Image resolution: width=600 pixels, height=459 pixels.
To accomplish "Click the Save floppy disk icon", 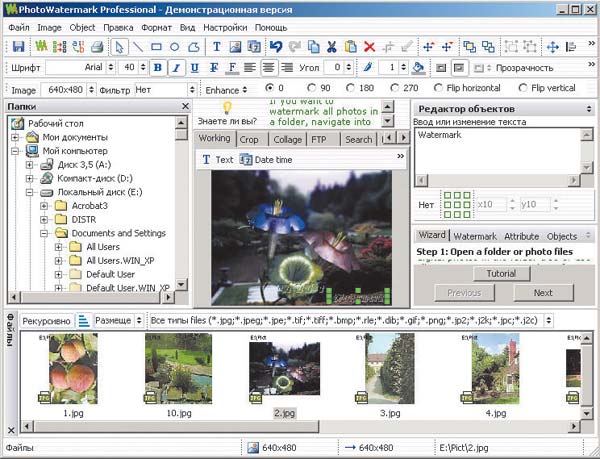I will click(18, 47).
